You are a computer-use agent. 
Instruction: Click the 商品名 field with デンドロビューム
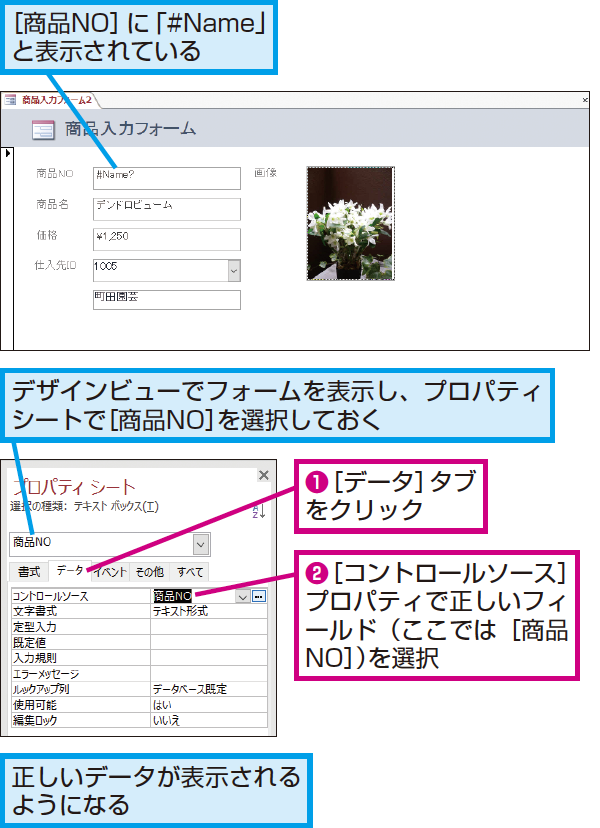click(x=167, y=208)
